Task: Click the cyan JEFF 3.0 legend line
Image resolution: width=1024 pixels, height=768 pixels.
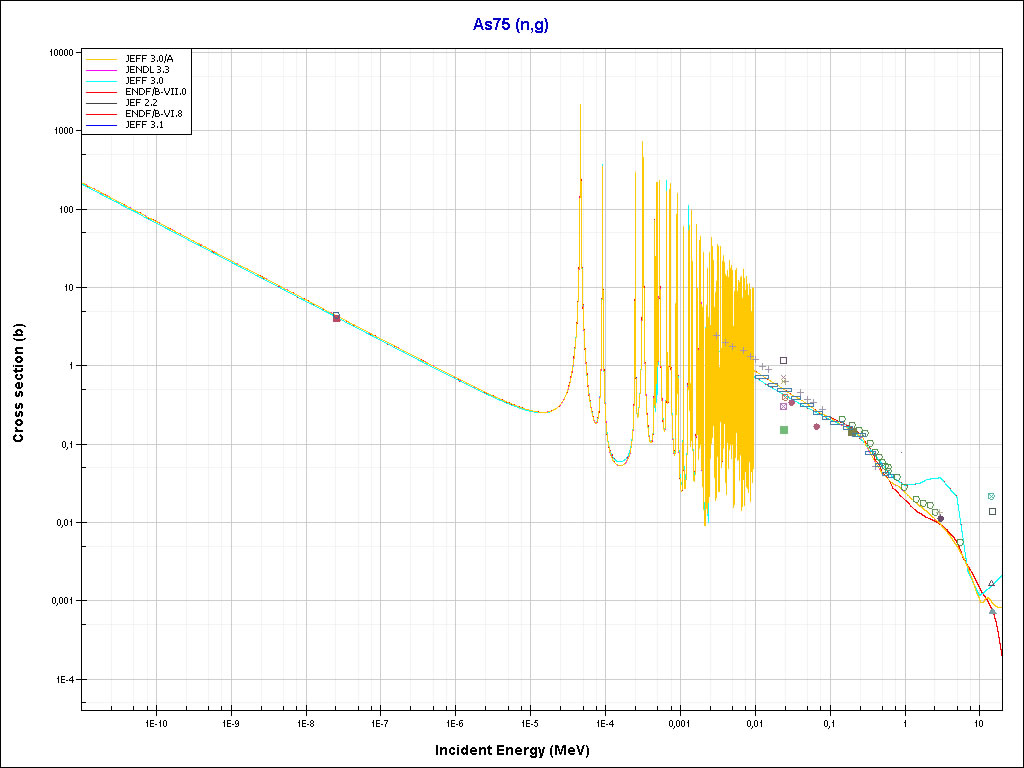Action: click(x=102, y=80)
